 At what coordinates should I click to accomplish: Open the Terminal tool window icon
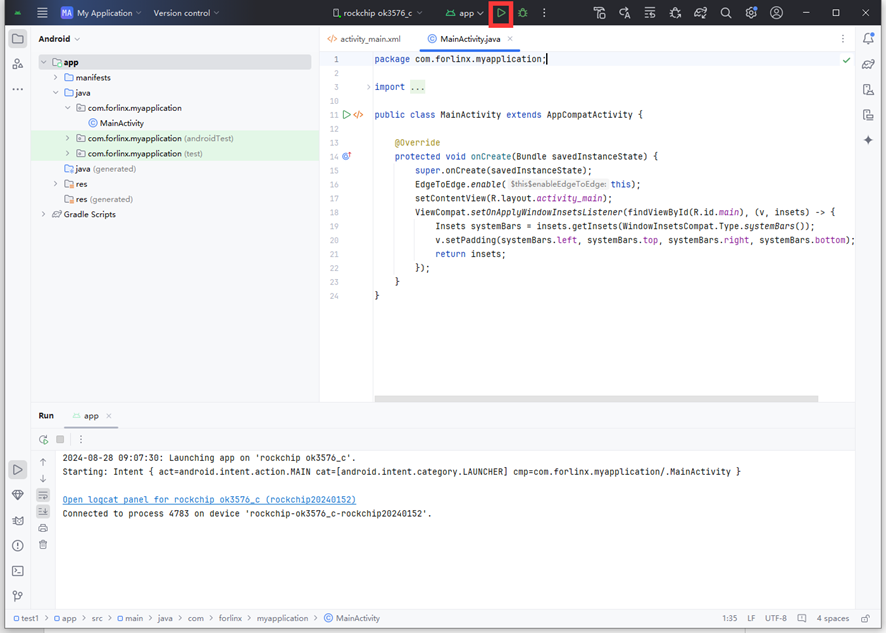coord(18,571)
